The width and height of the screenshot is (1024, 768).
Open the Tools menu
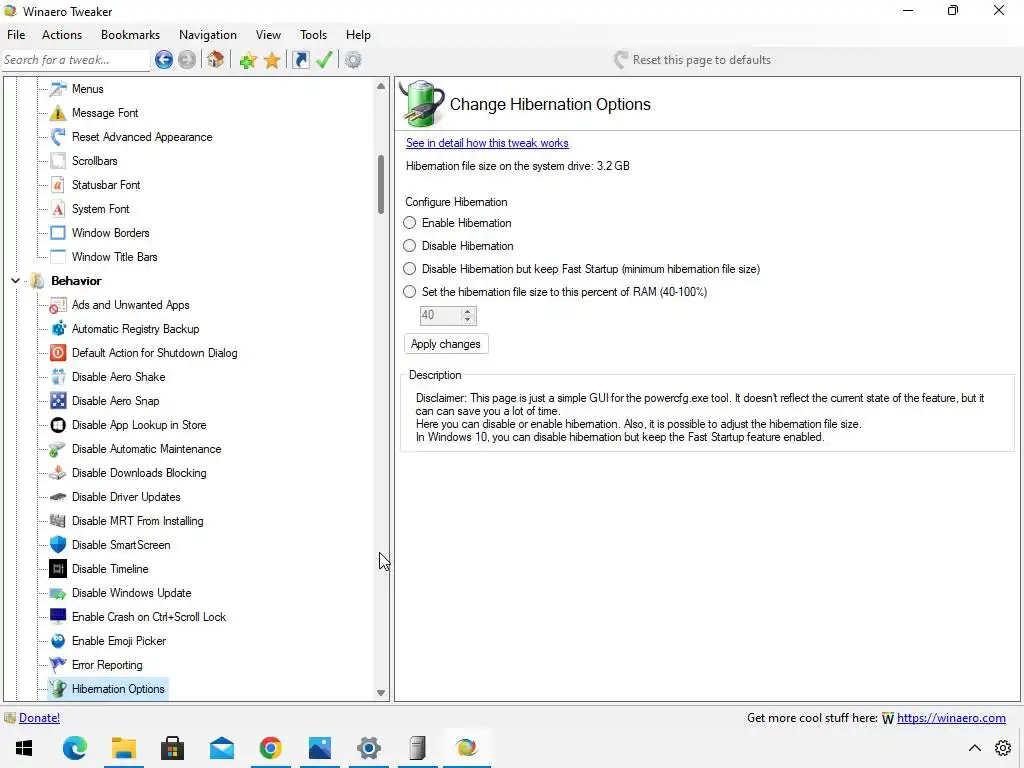[x=313, y=35]
